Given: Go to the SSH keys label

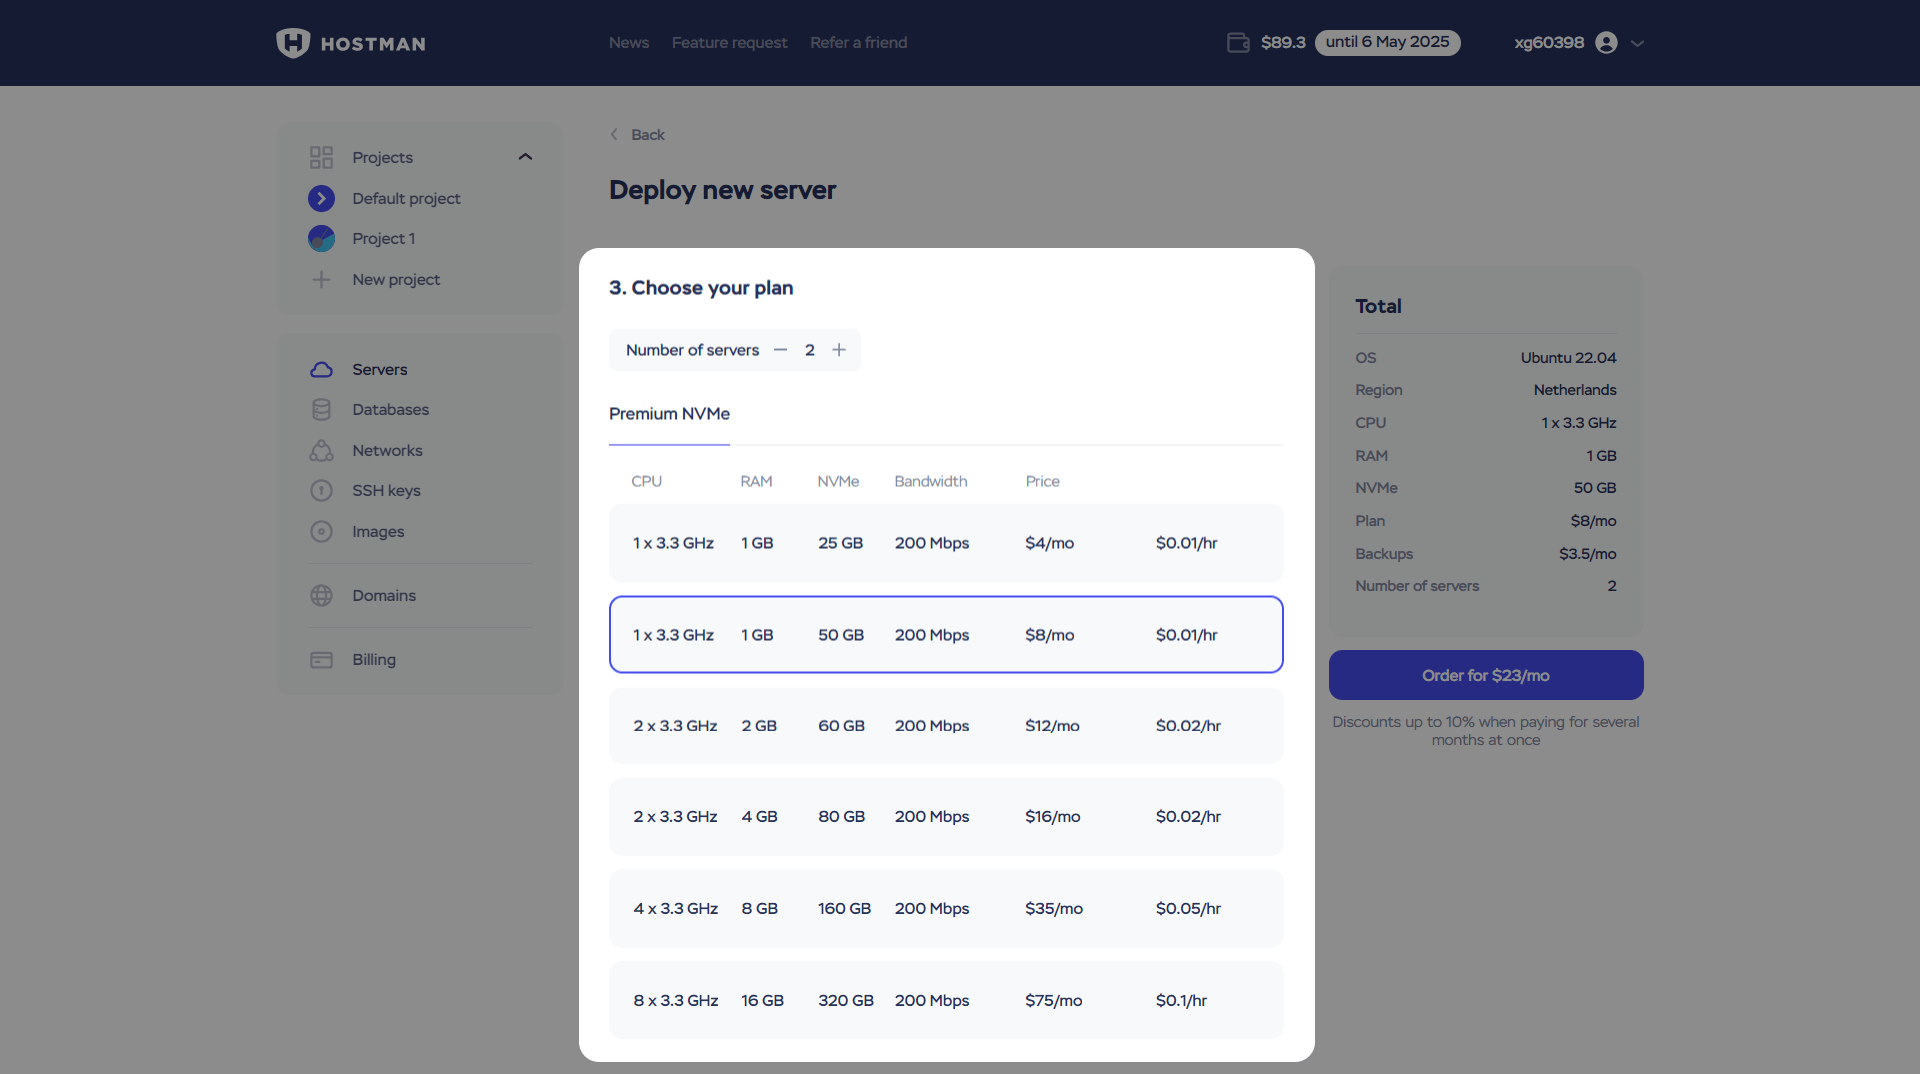Looking at the screenshot, I should [386, 490].
